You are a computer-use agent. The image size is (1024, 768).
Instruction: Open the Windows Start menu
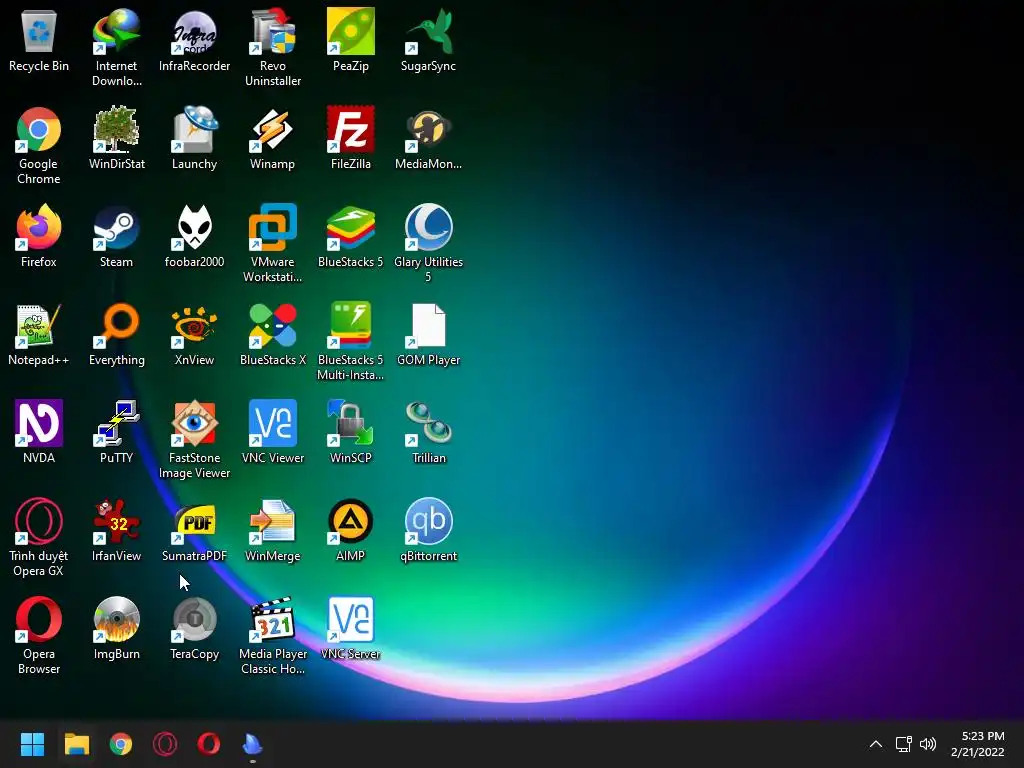click(32, 744)
